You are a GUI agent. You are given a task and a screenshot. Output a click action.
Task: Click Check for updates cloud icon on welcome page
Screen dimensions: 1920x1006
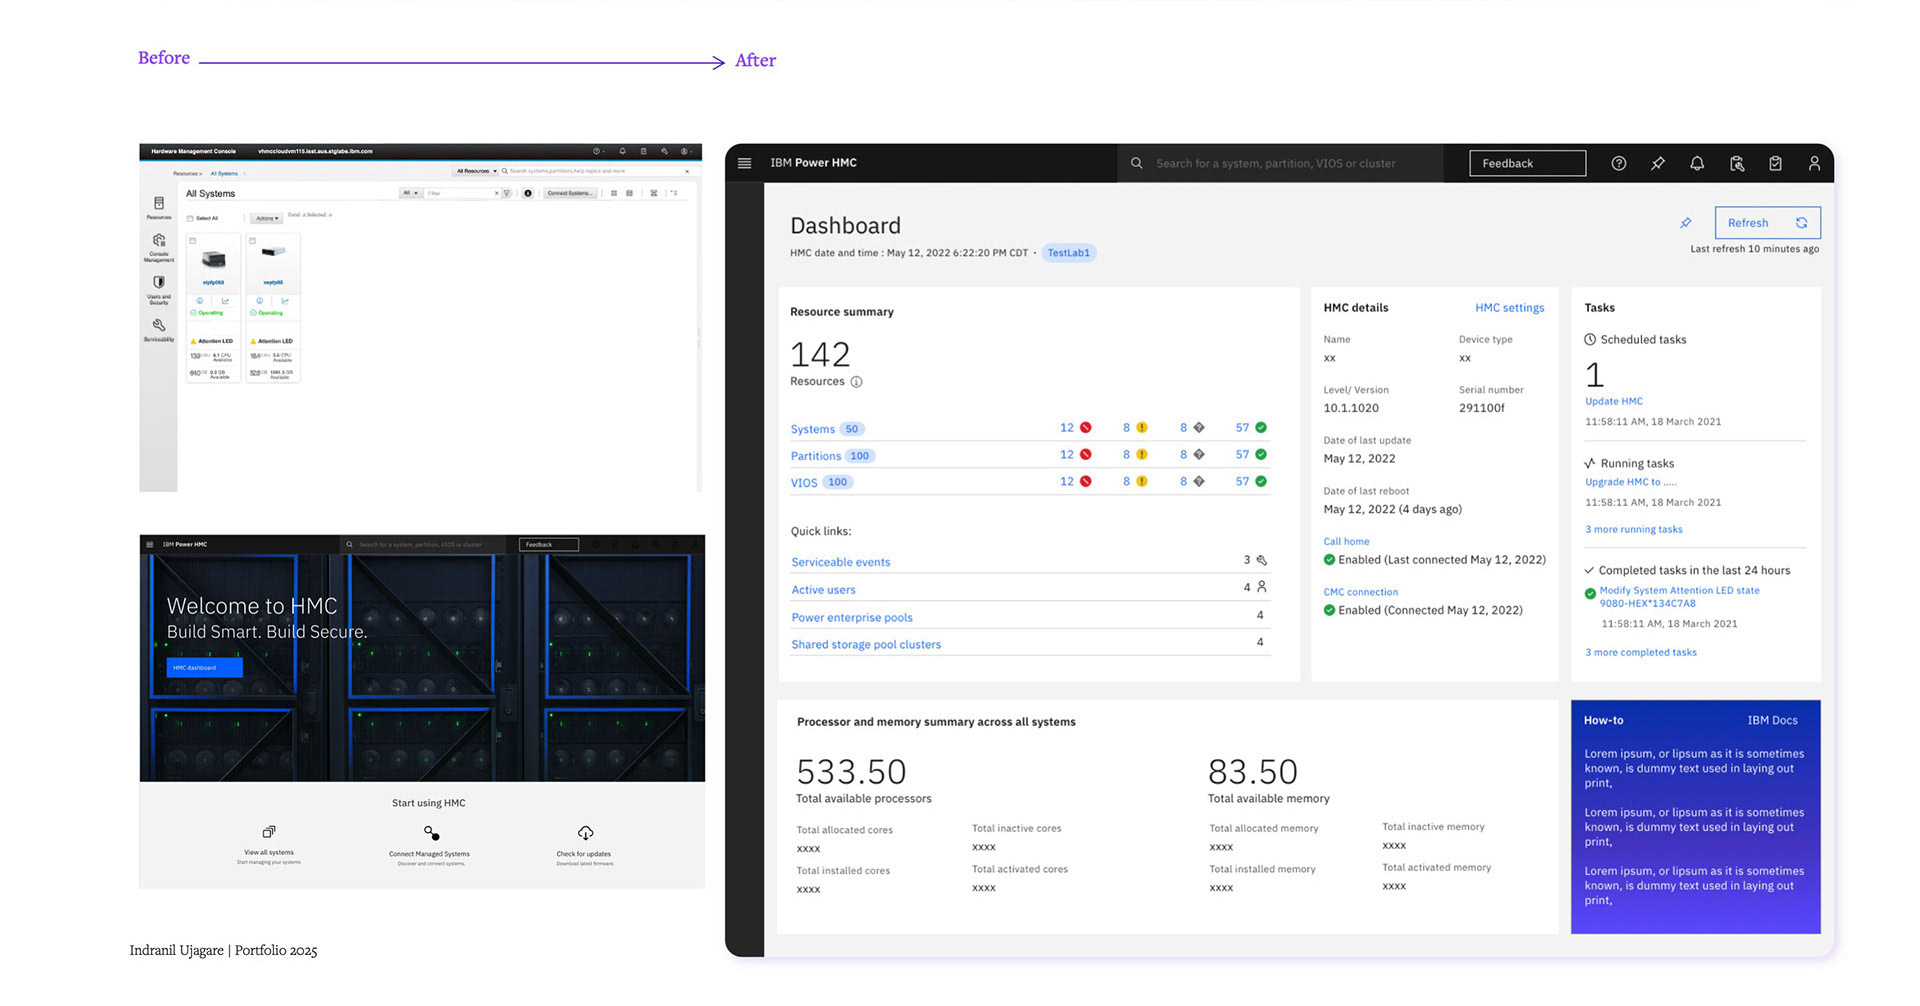tap(585, 833)
